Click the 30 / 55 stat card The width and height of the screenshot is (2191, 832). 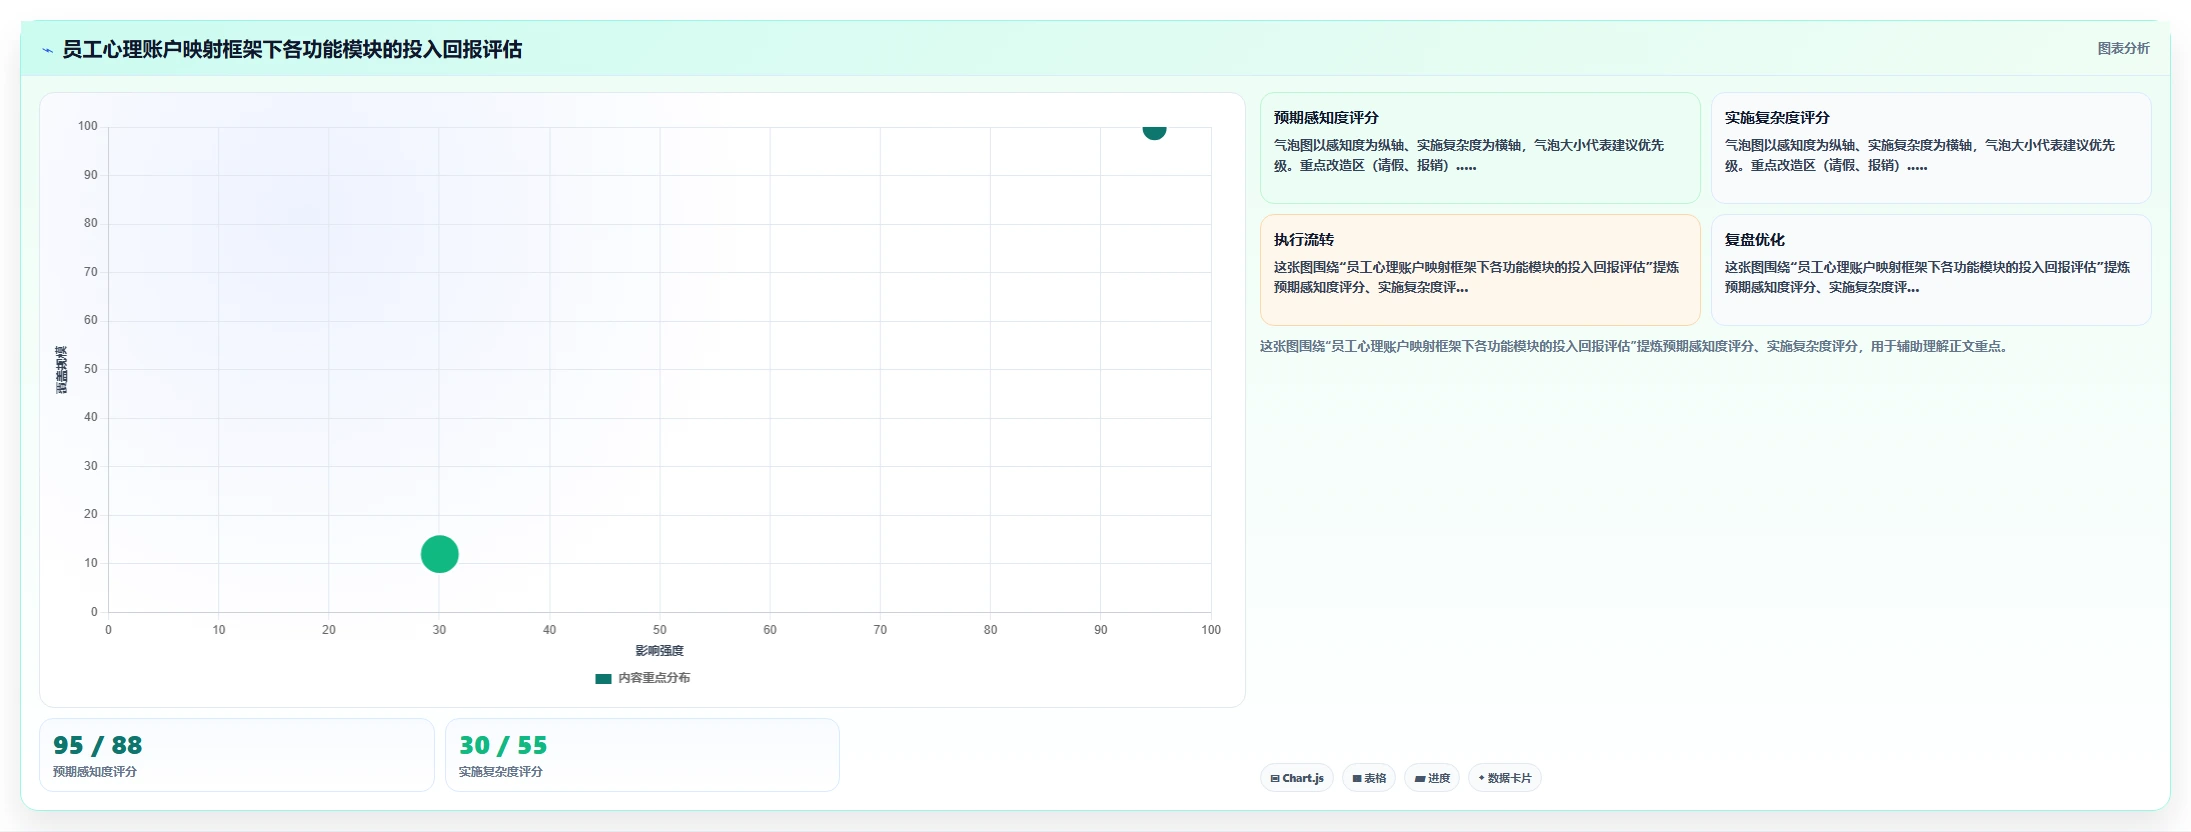tap(642, 755)
